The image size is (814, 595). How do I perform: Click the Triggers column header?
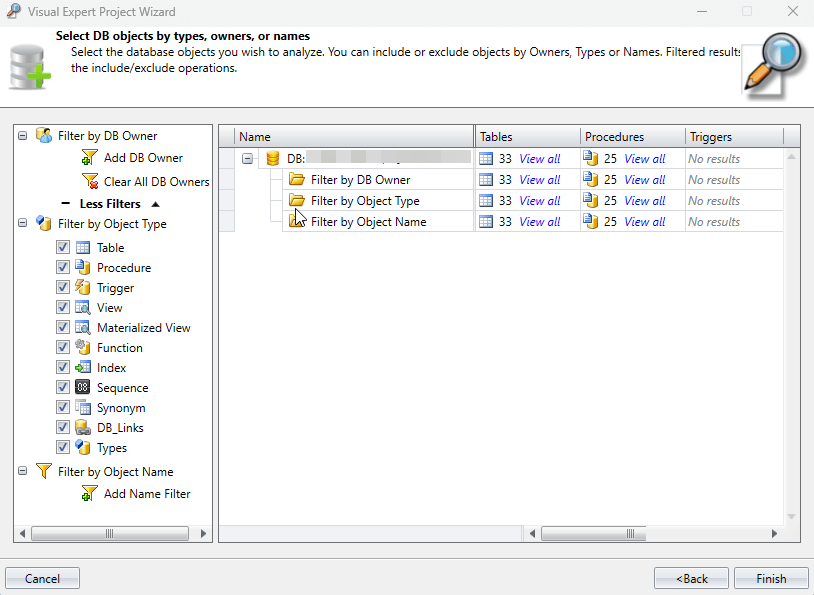(x=734, y=137)
